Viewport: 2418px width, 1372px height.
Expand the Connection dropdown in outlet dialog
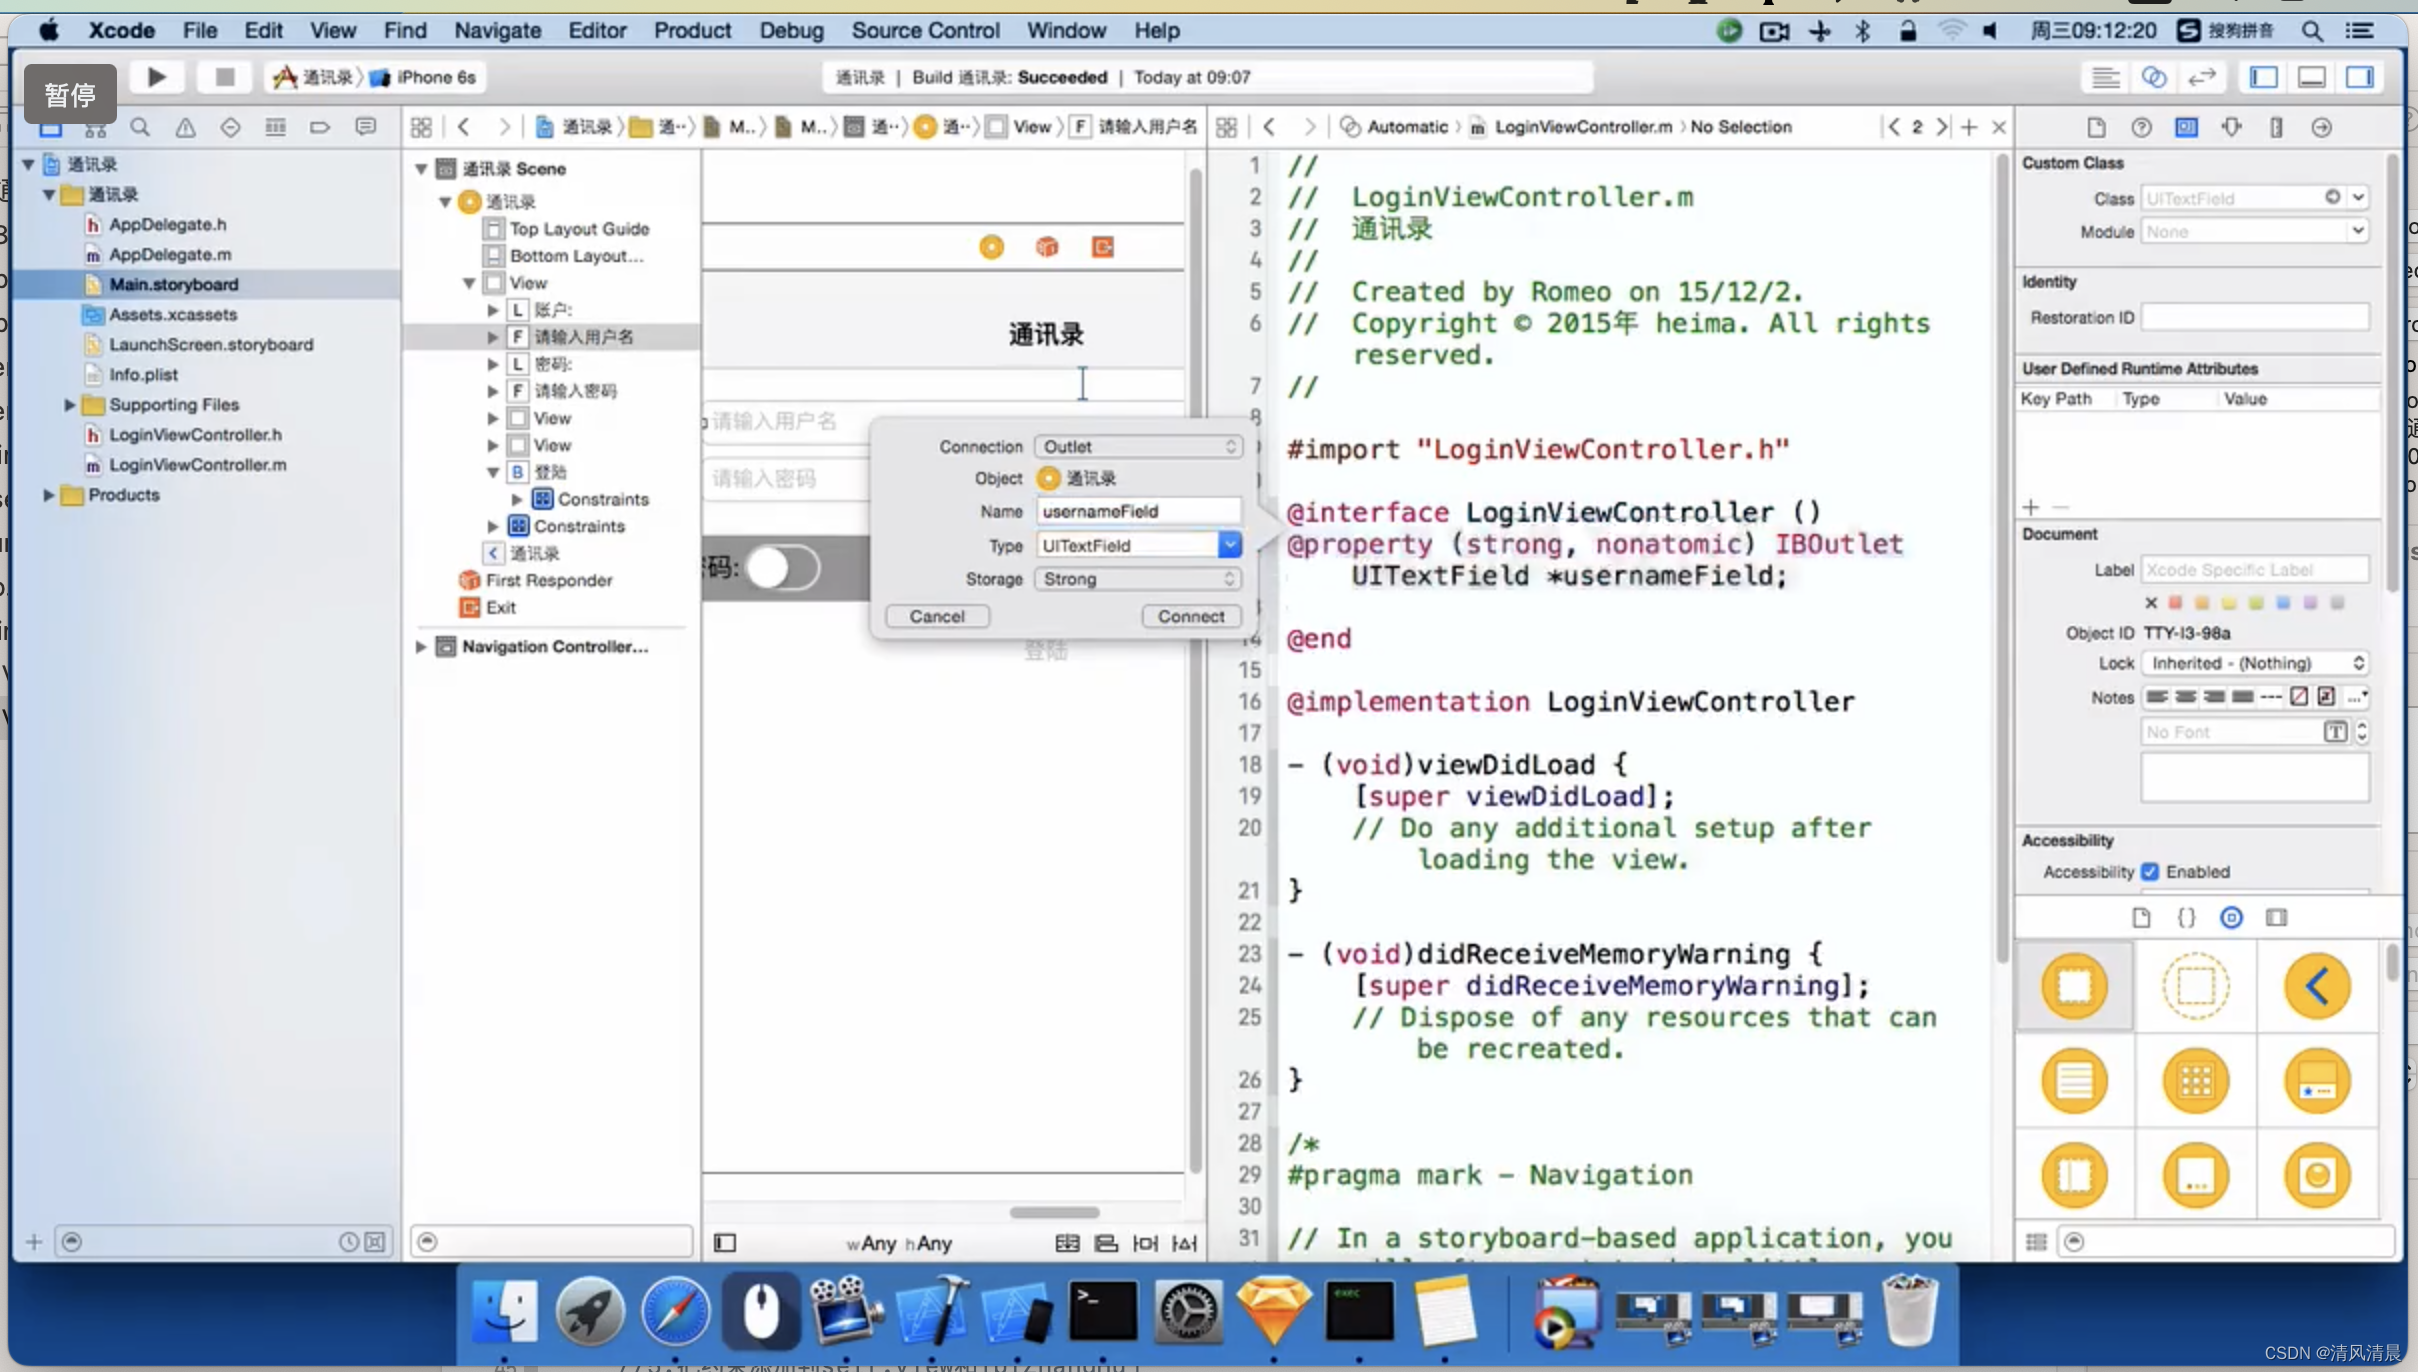click(1138, 445)
